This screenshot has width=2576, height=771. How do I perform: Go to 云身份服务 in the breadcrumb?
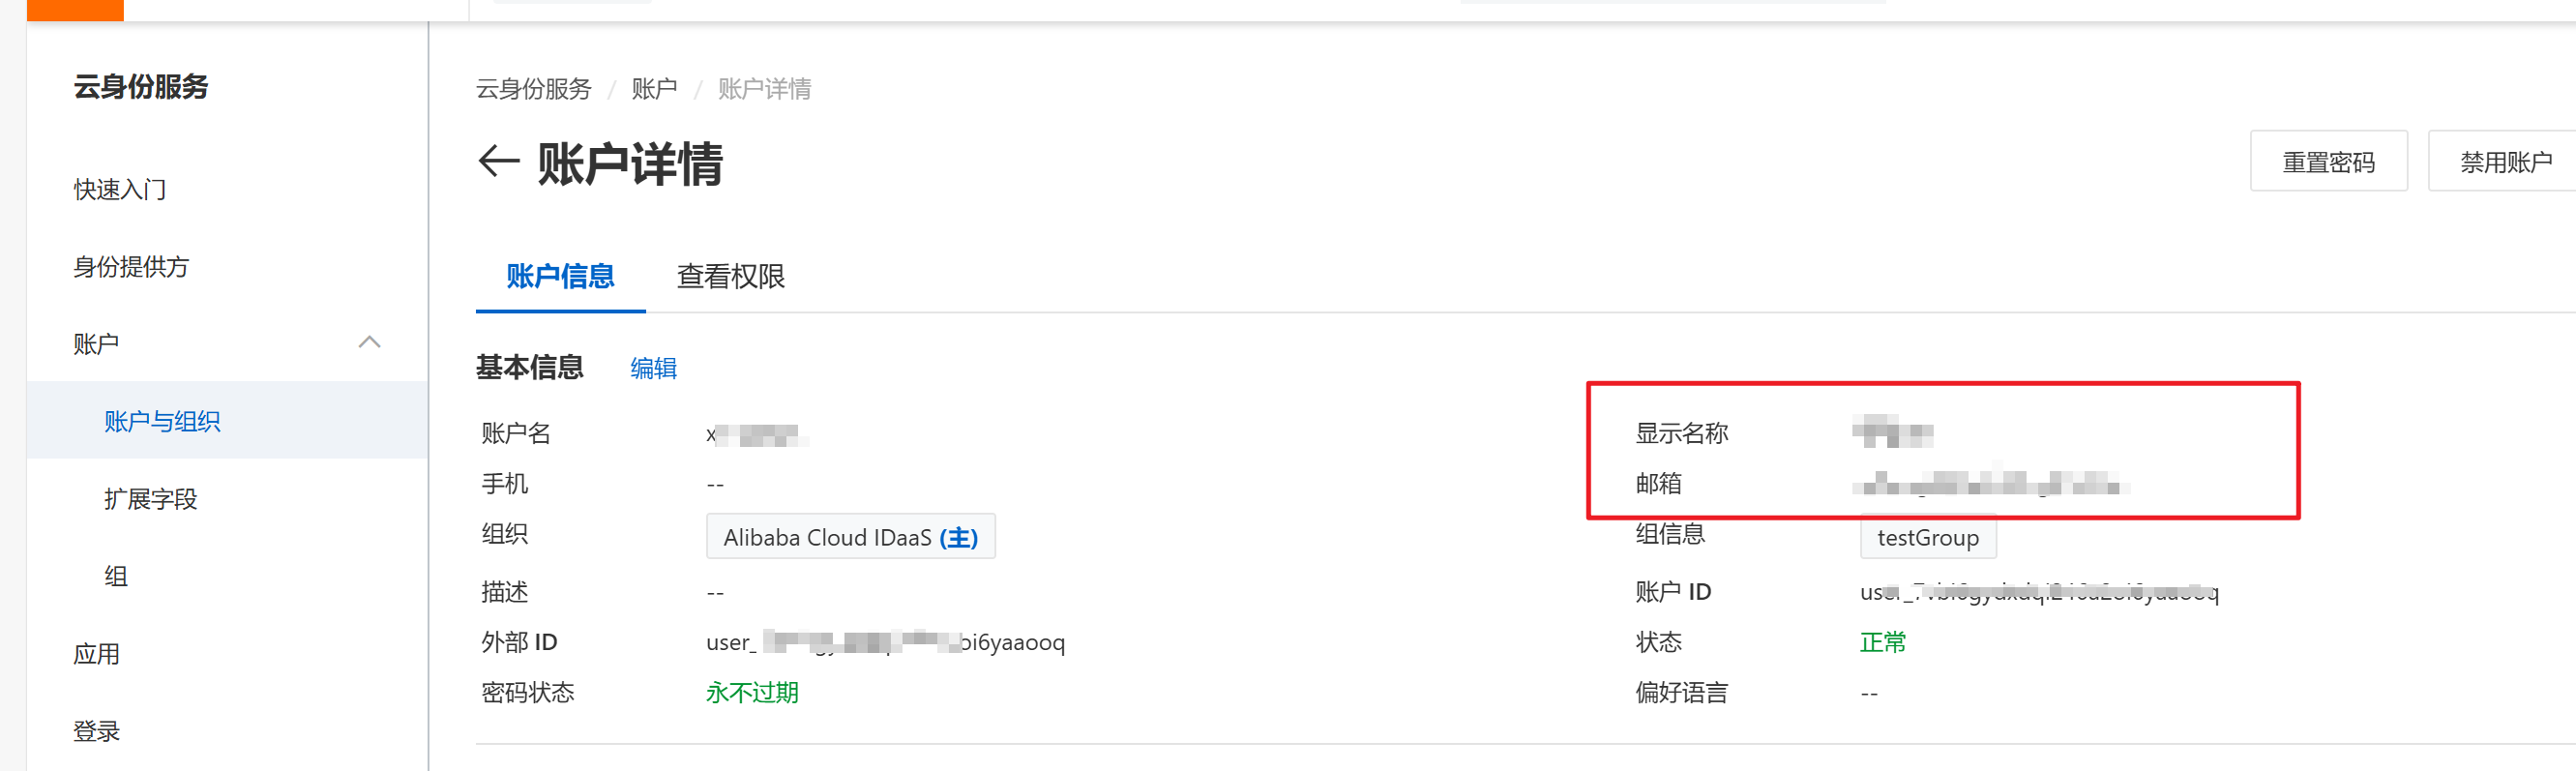(533, 89)
